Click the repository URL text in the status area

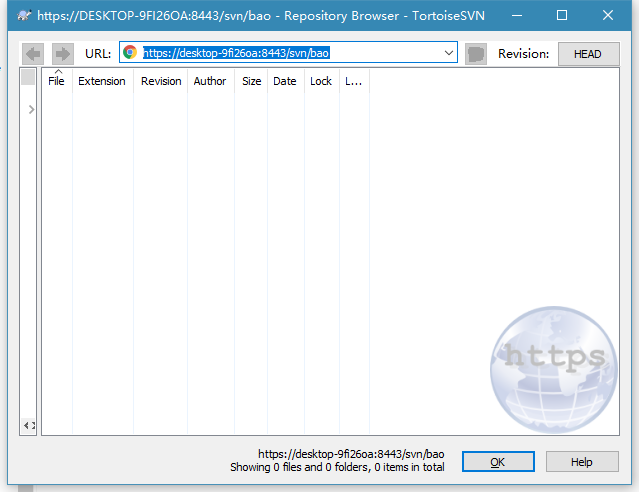351,454
